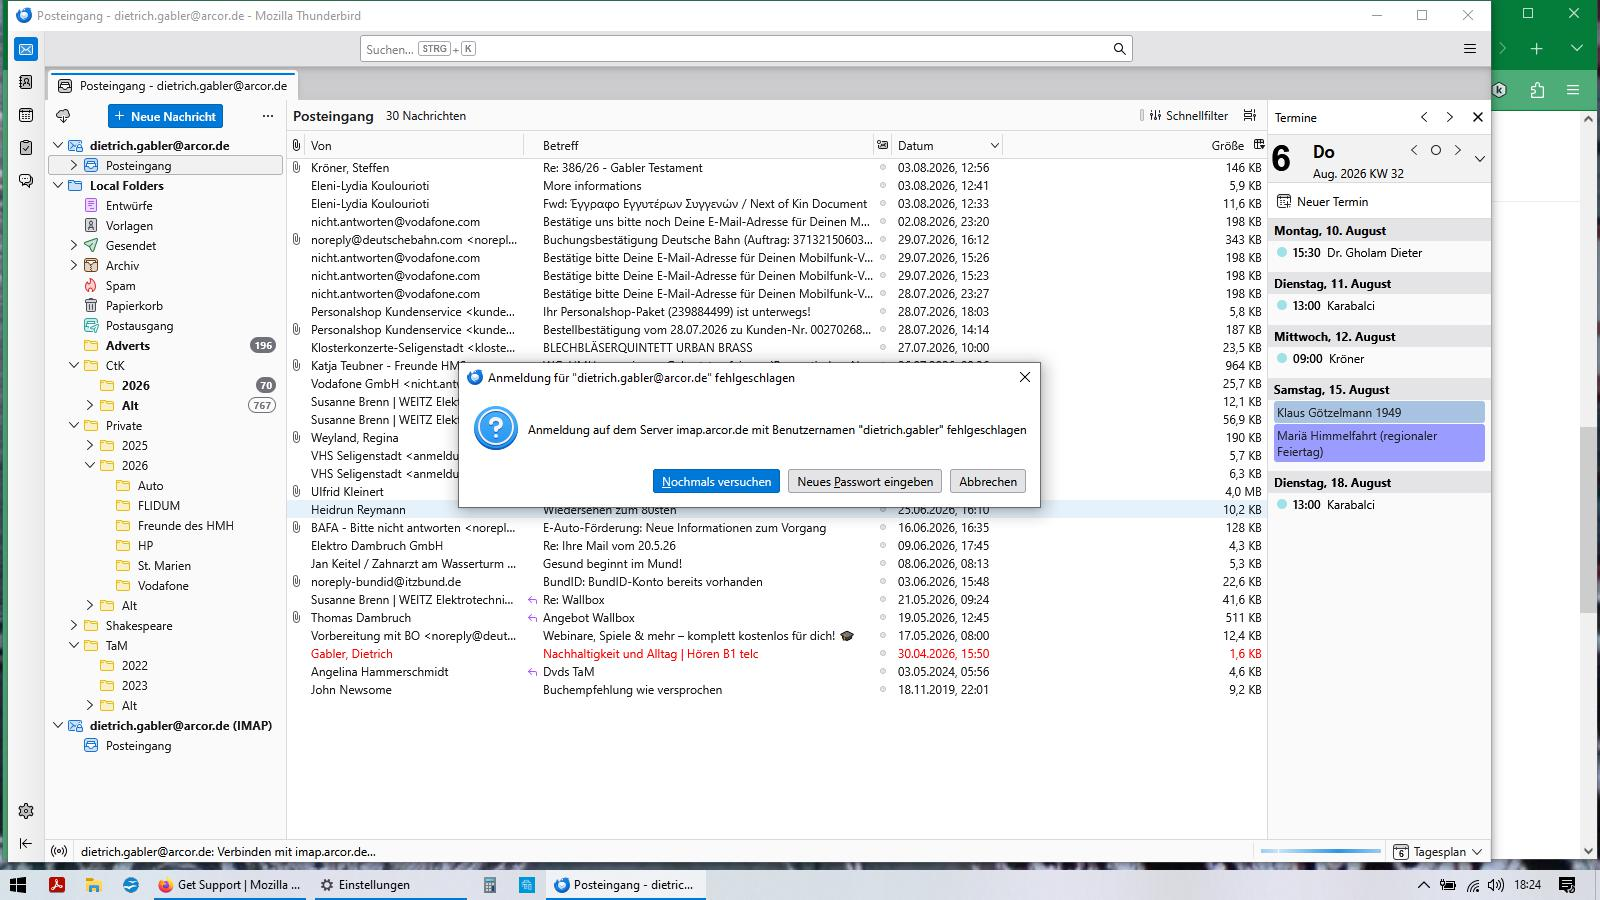
Task: Open the Tasks space icon
Action: point(26,148)
